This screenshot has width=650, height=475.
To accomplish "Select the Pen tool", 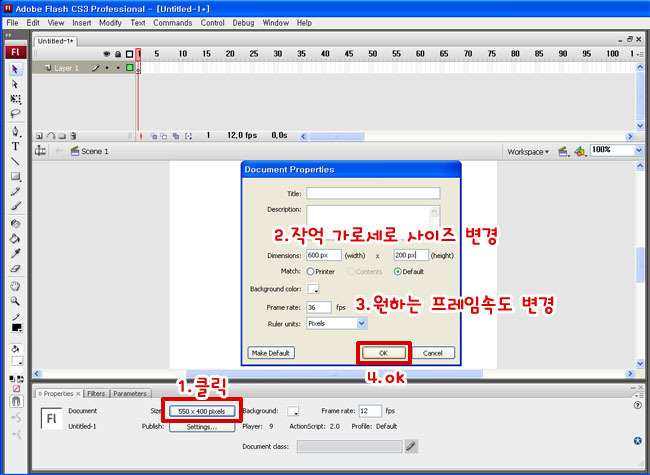I will [15, 132].
